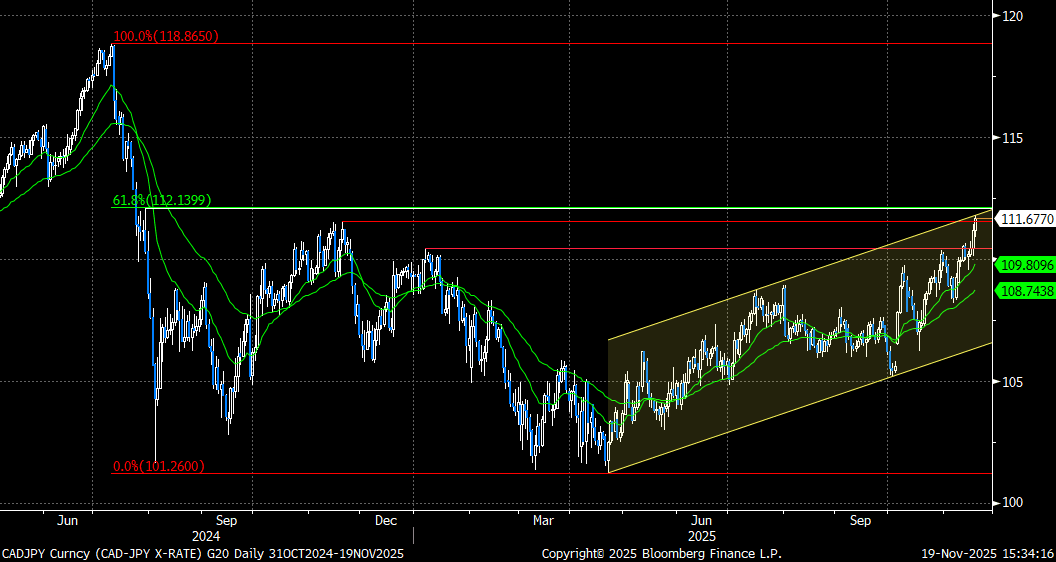The image size is (1056, 562).
Task: Click the 115 price axis label
Action: click(x=1011, y=138)
